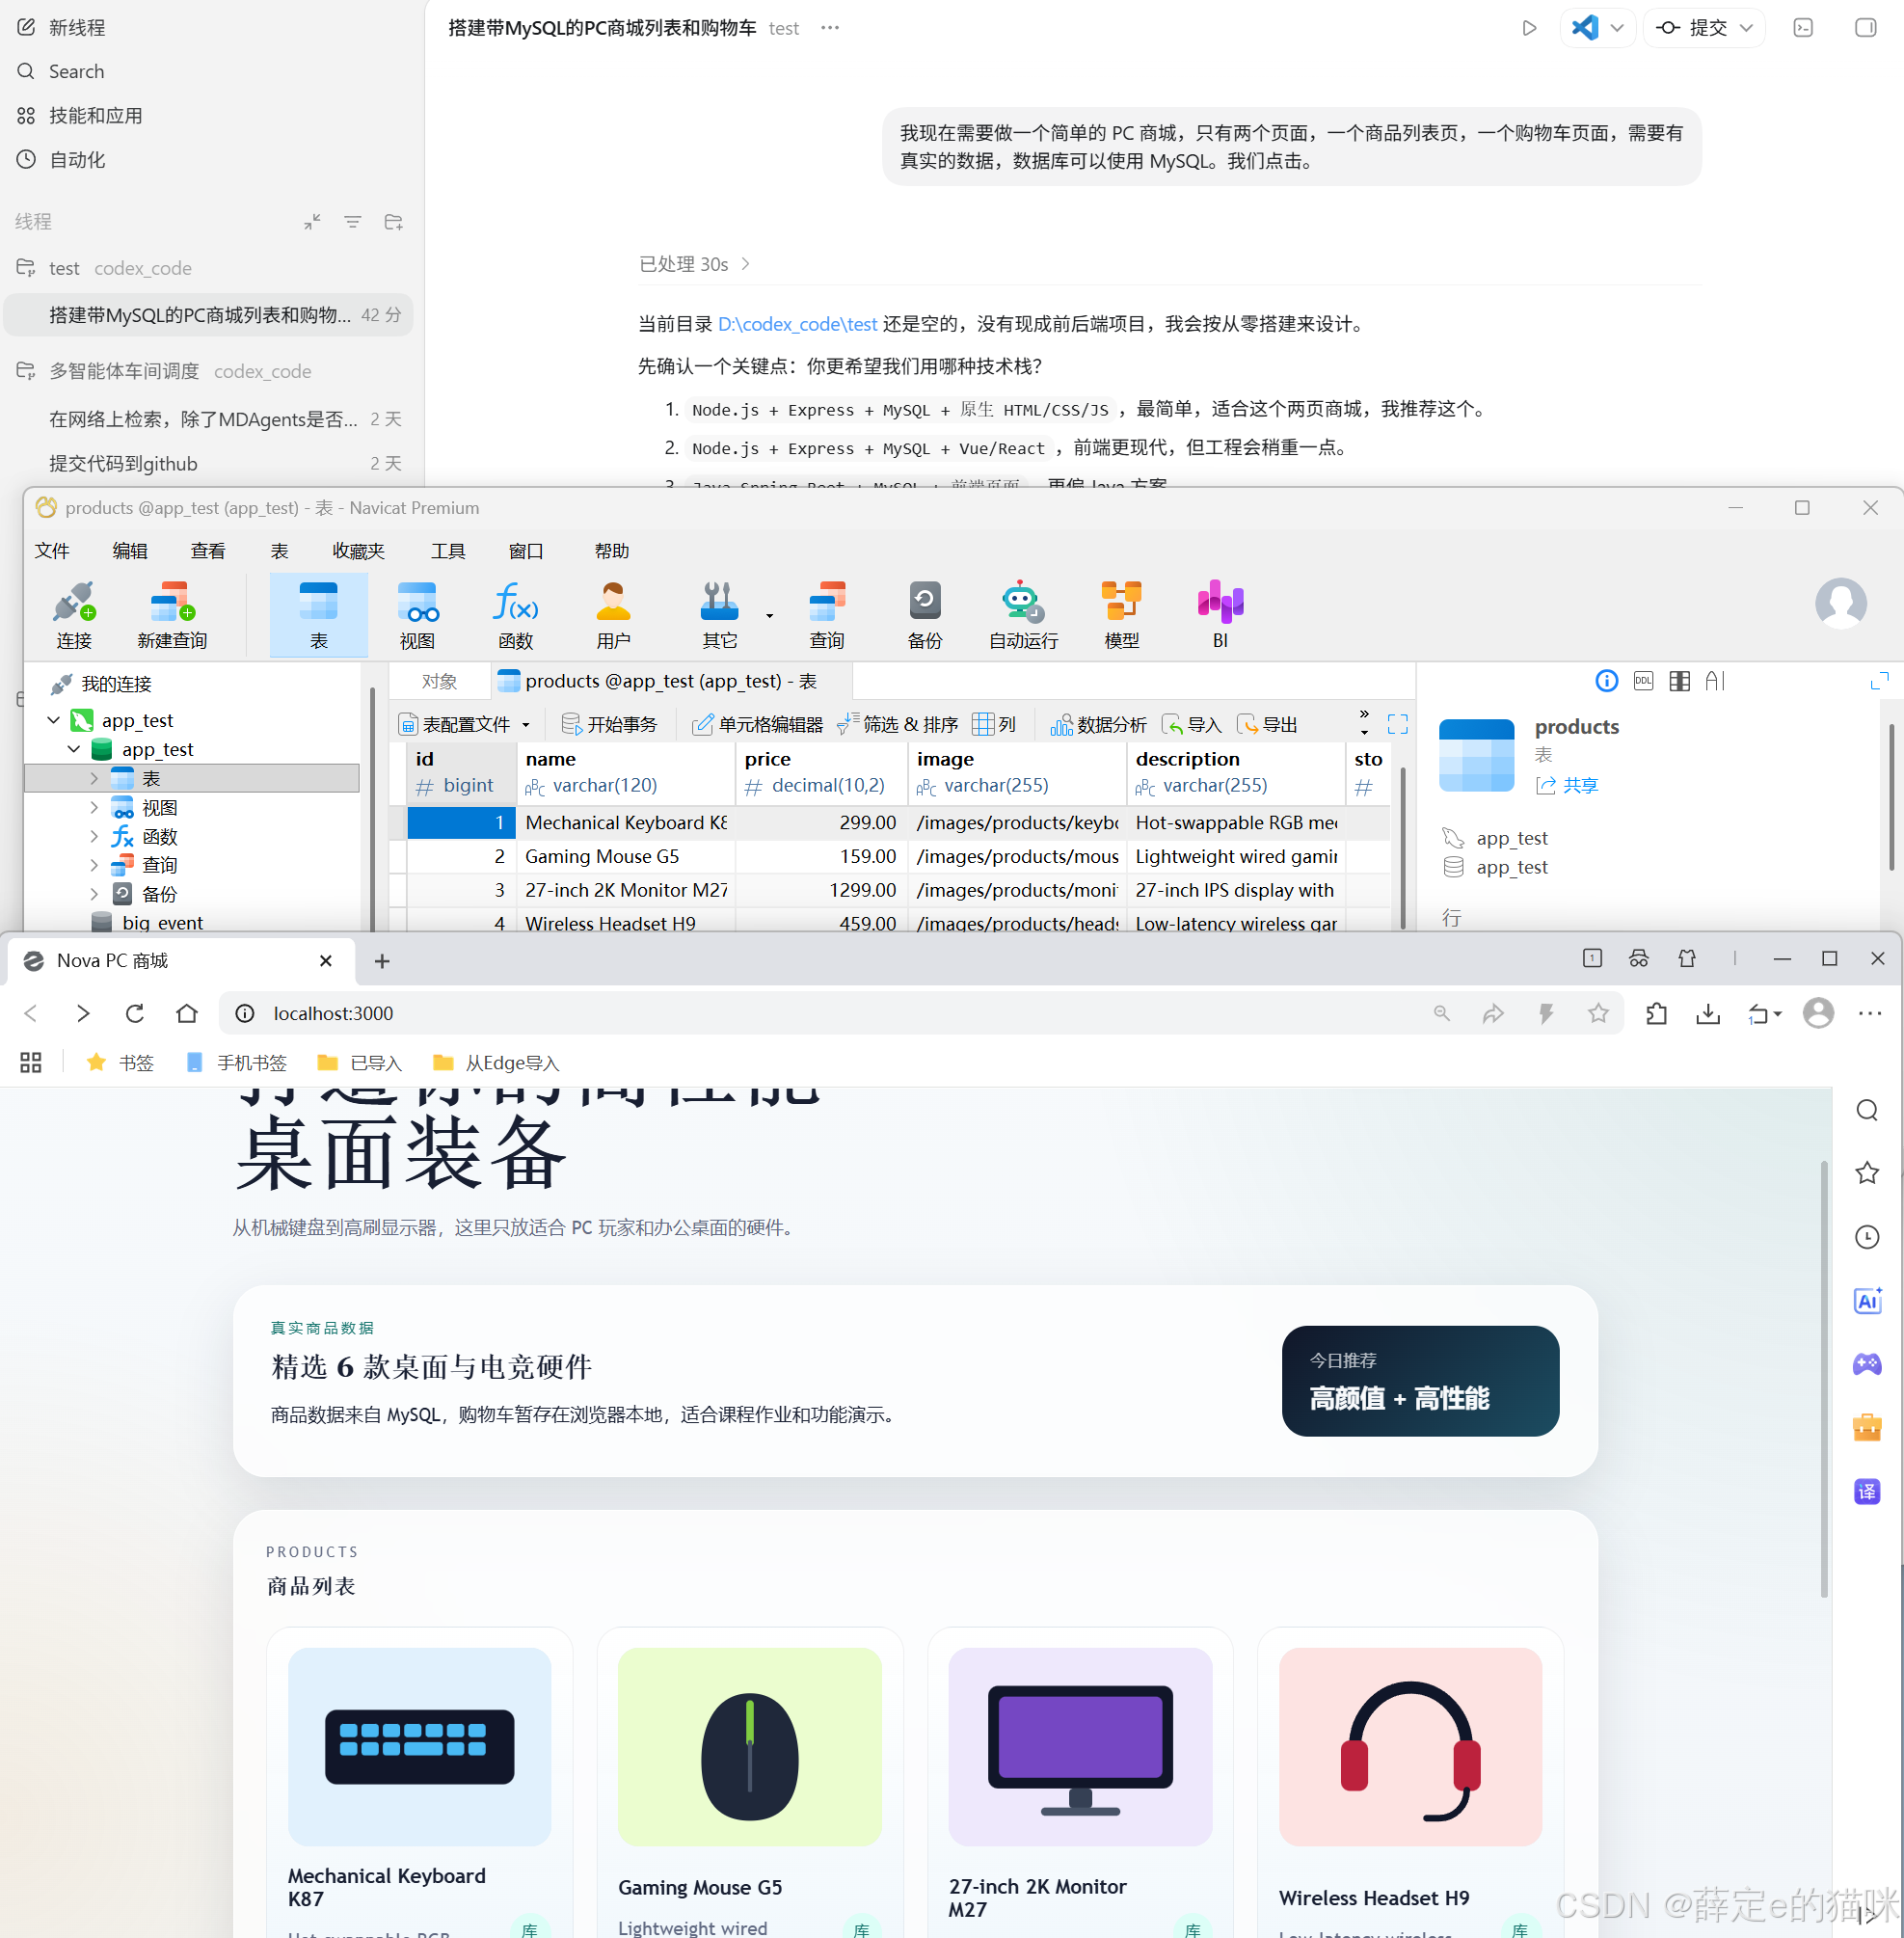This screenshot has width=1904, height=1938.
Task: Click the bookmark star in address bar
Action: click(1598, 1013)
